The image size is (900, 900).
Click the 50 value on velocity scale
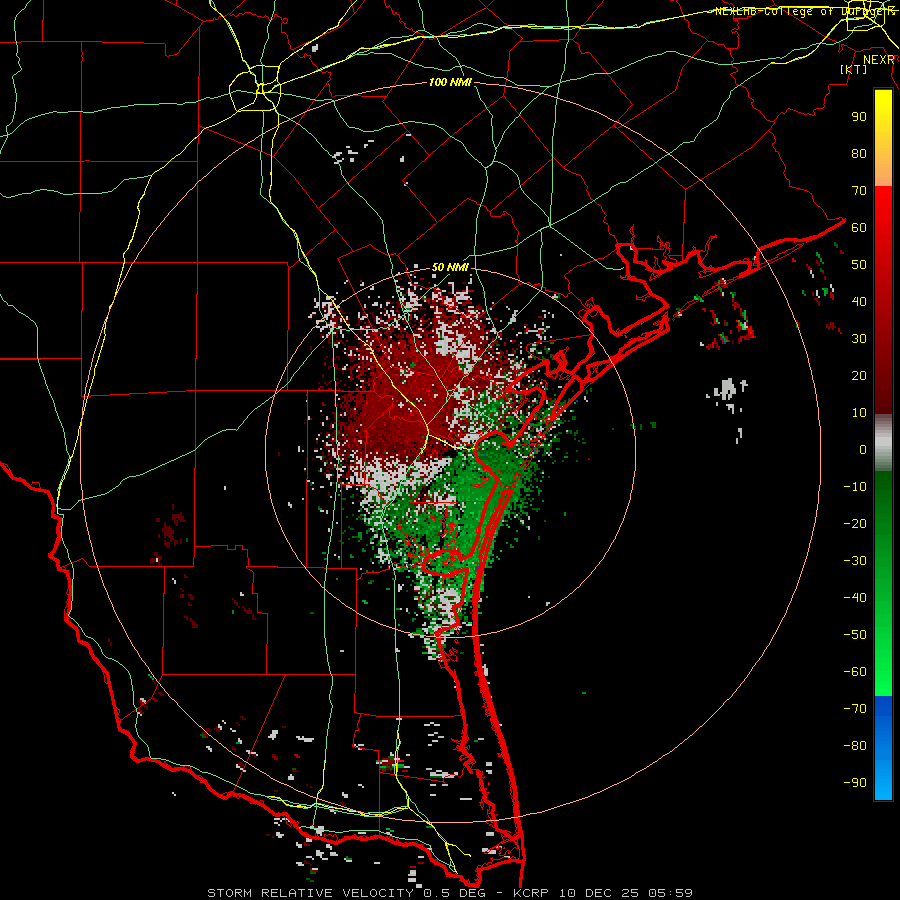pyautogui.click(x=859, y=265)
